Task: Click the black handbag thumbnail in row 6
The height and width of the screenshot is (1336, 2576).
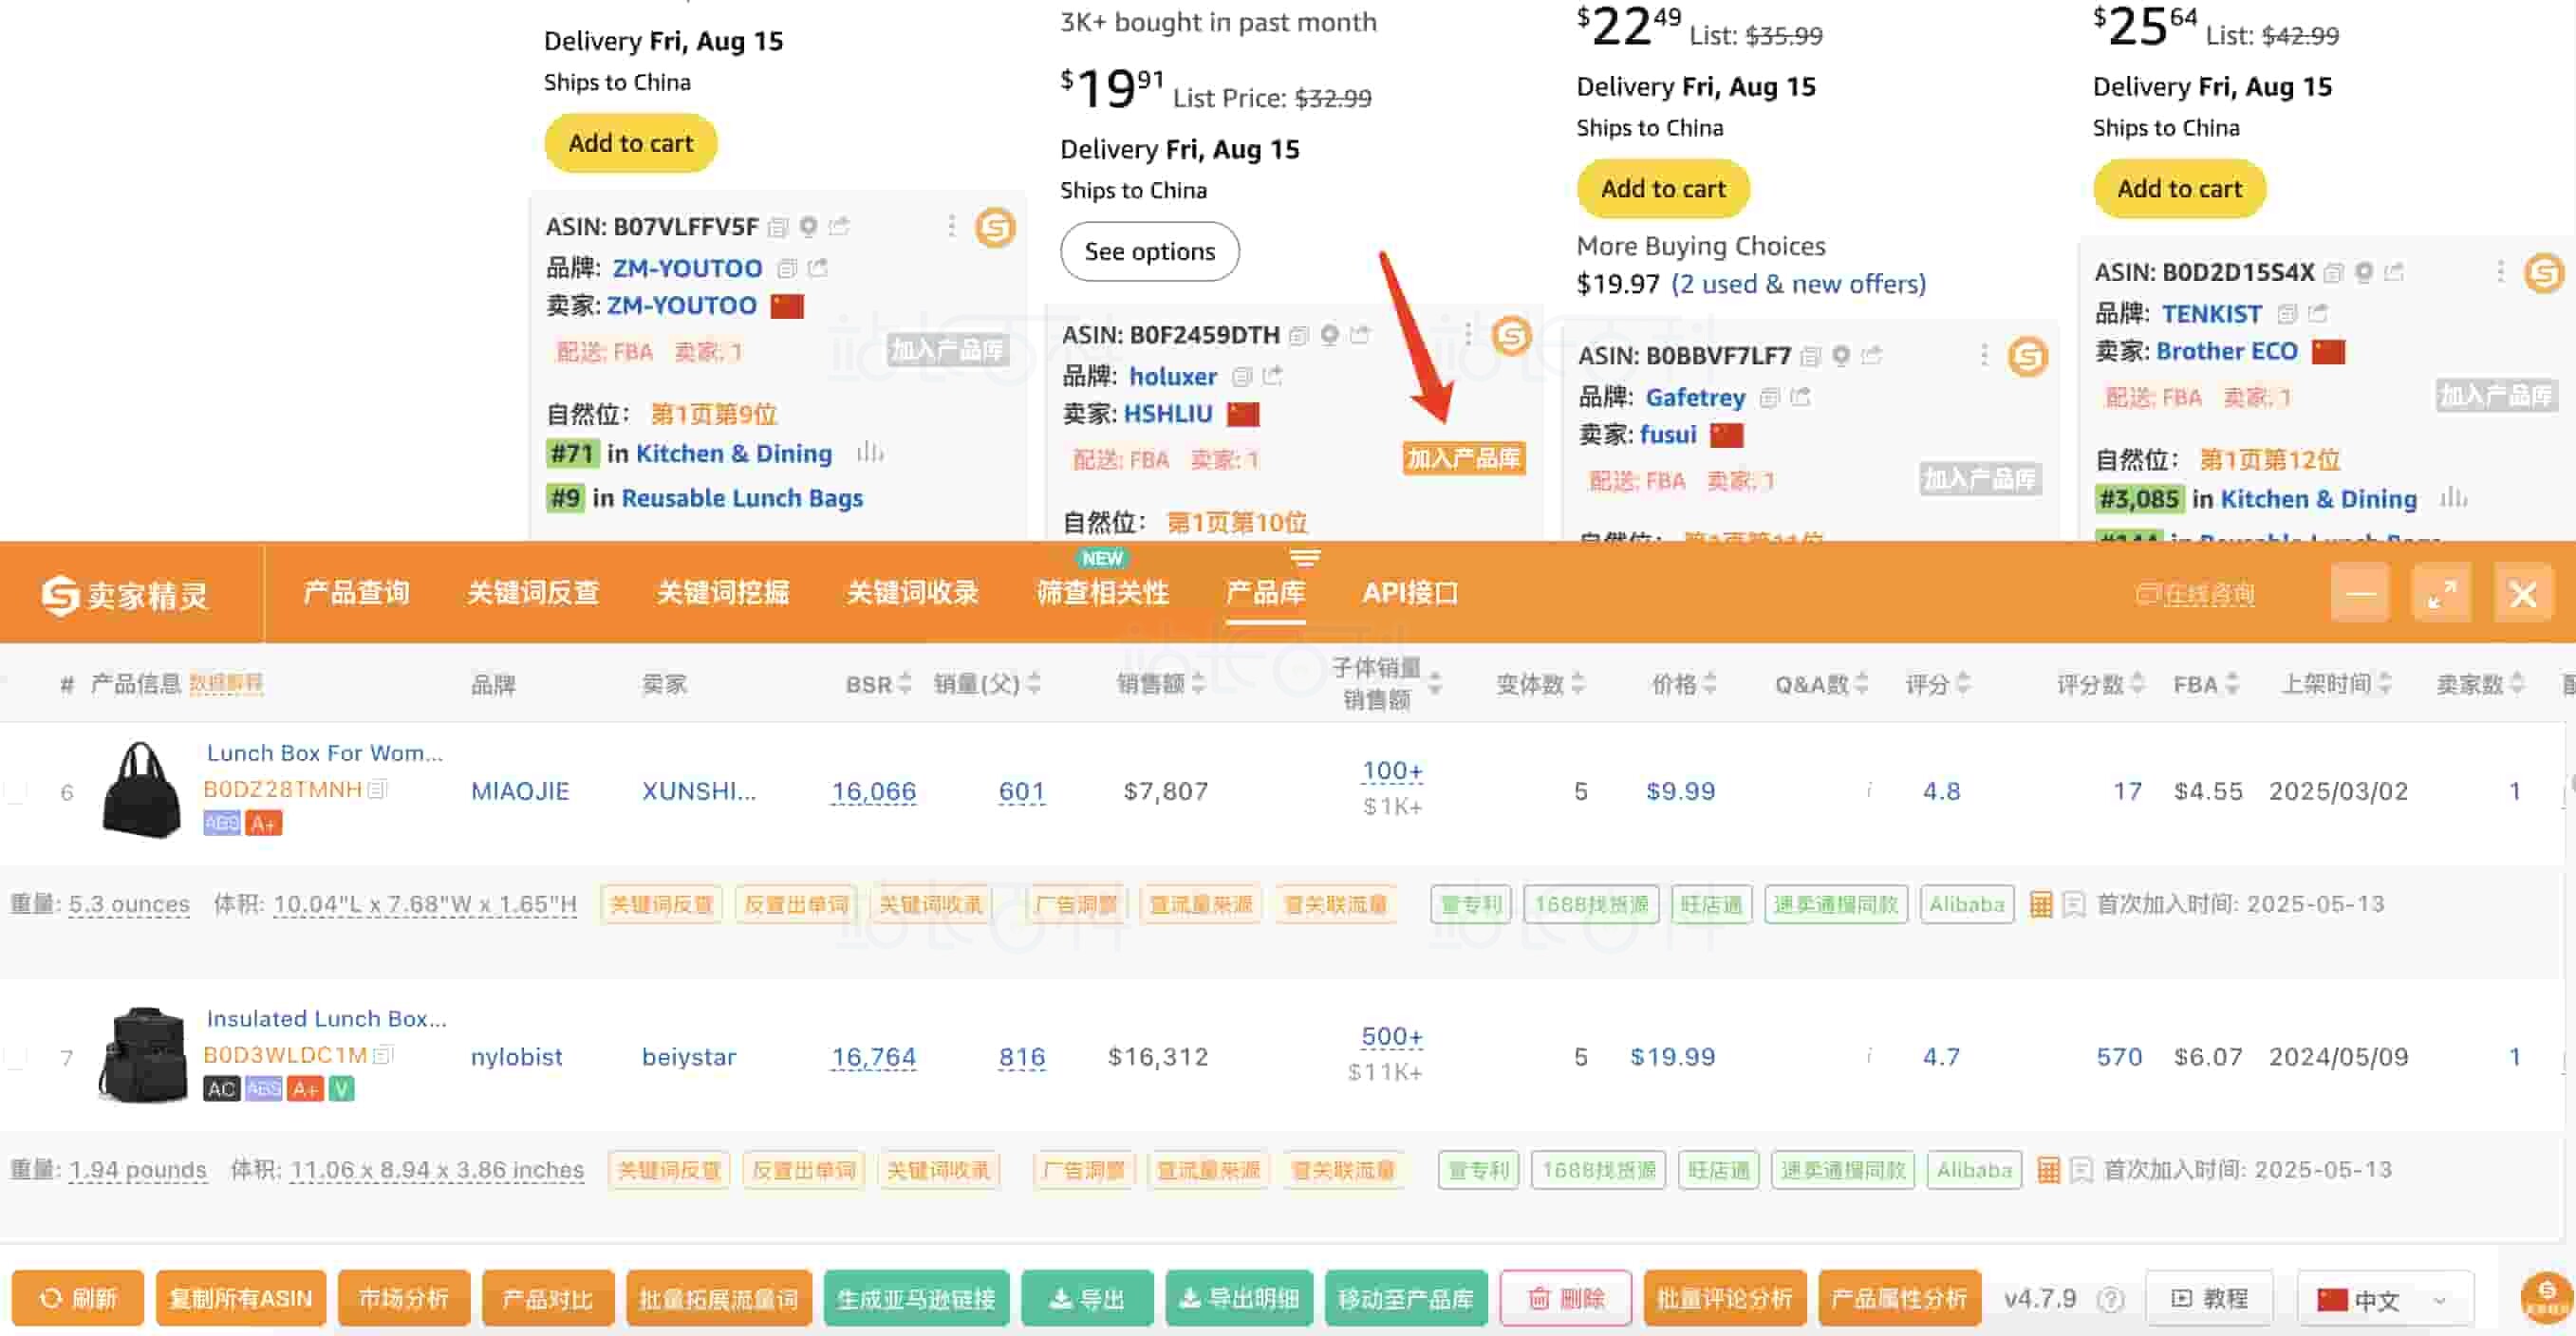Action: click(x=142, y=790)
